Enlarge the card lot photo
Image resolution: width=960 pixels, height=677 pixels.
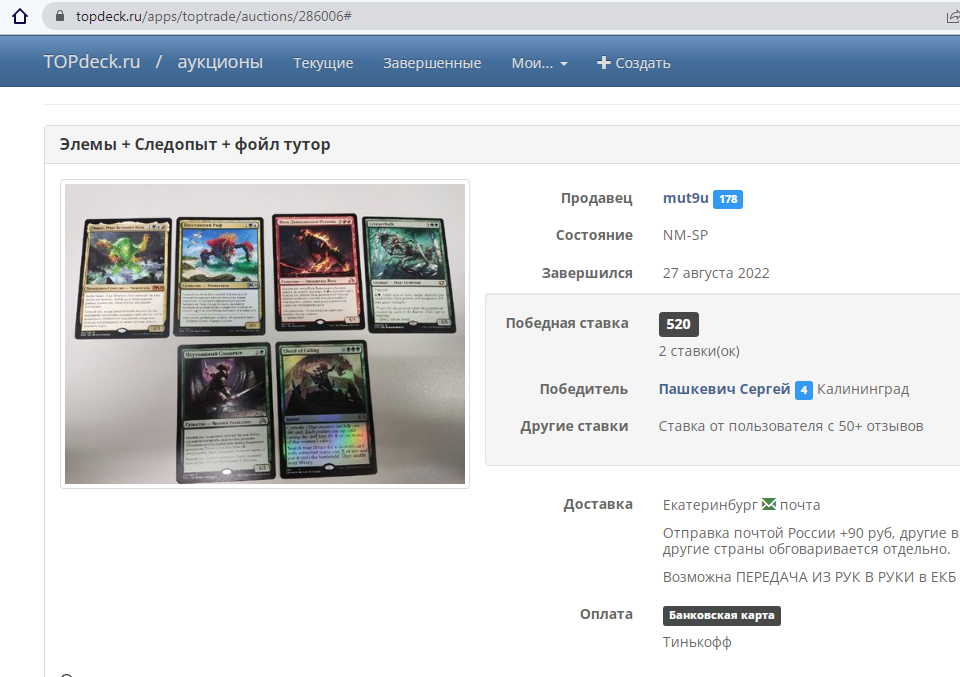click(265, 334)
